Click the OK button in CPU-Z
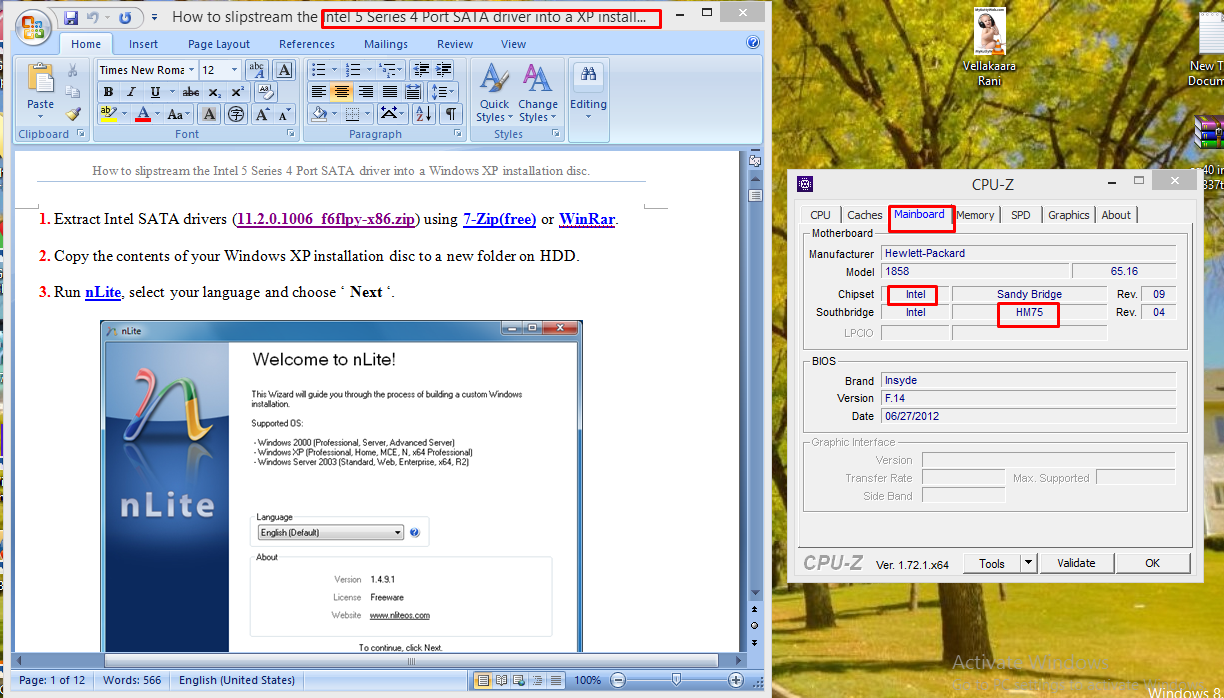The height and width of the screenshot is (698, 1224). tap(1152, 563)
